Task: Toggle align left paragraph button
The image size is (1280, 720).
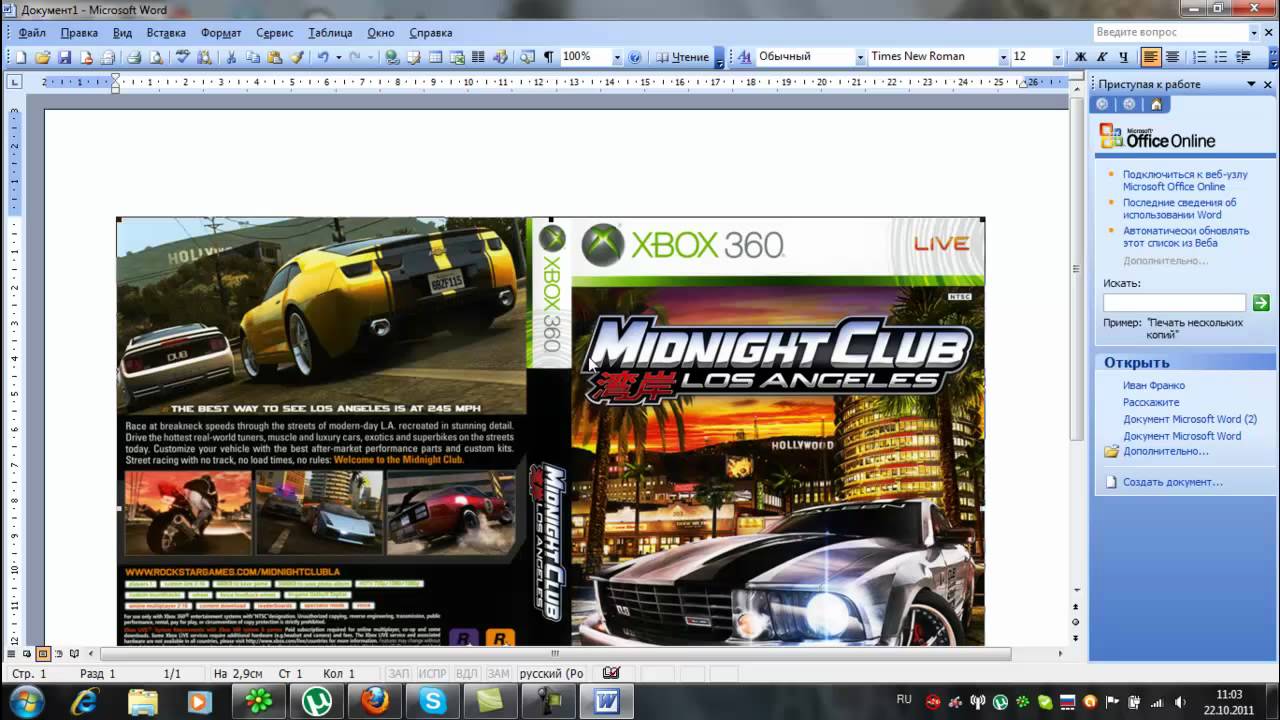Action: point(1151,57)
